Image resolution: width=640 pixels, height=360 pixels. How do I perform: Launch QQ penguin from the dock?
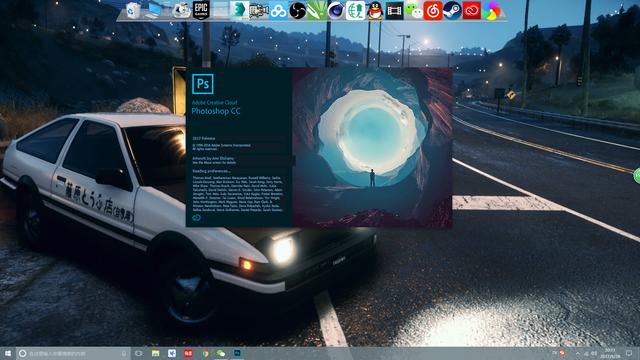coord(375,11)
